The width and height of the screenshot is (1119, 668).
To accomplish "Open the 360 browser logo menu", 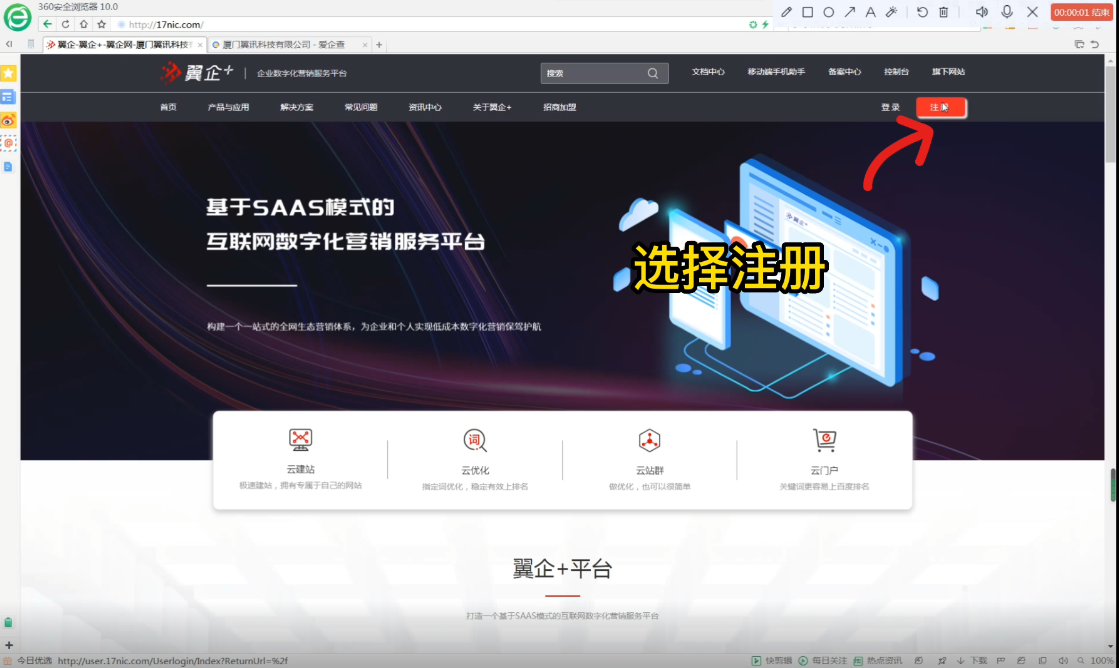I will pos(17,16).
